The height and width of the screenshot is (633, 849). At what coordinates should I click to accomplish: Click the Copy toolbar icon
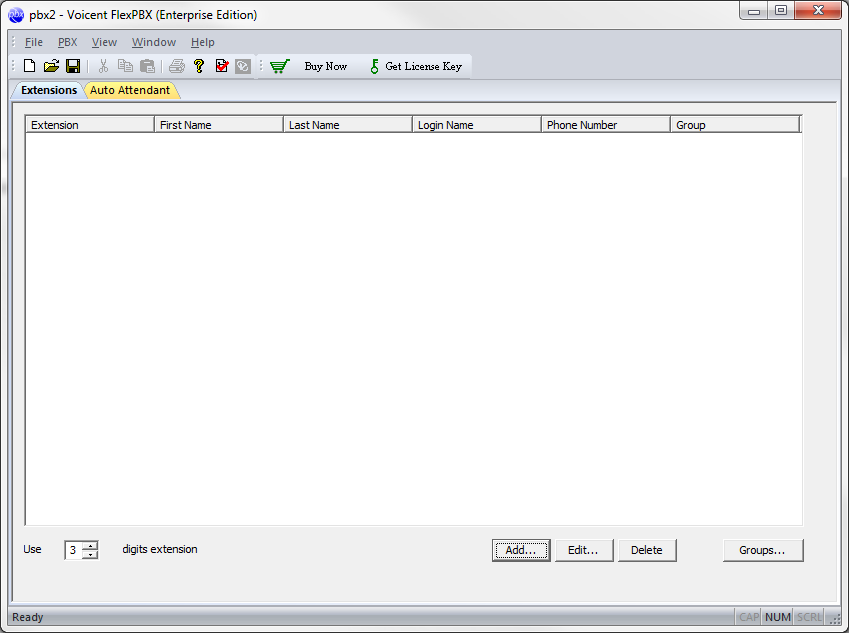pos(125,66)
